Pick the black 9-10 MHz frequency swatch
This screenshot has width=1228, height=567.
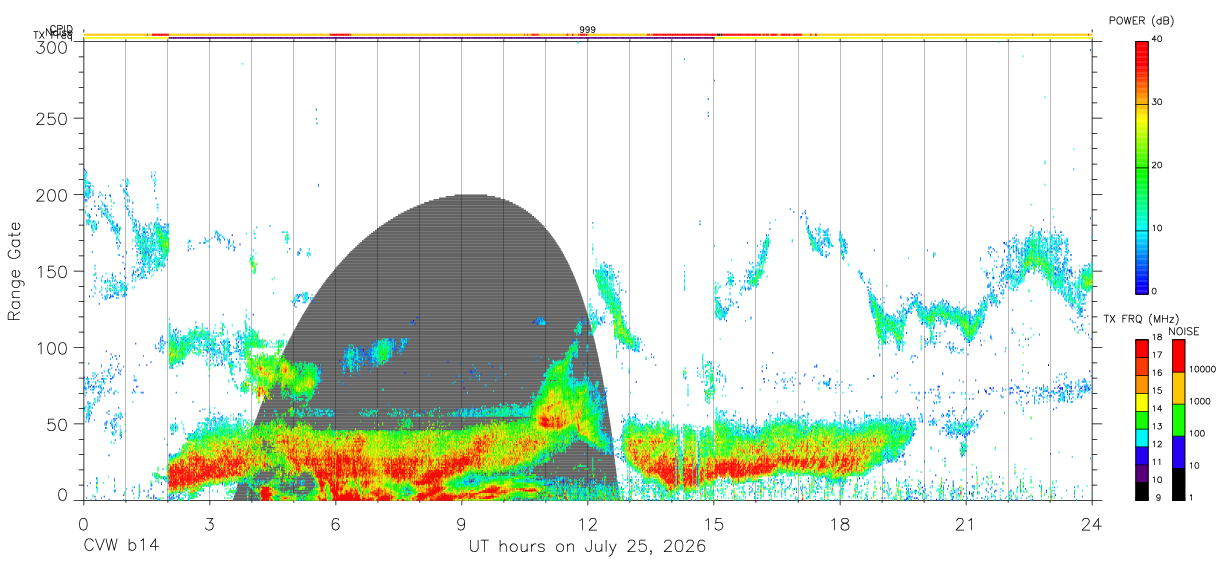(1141, 489)
